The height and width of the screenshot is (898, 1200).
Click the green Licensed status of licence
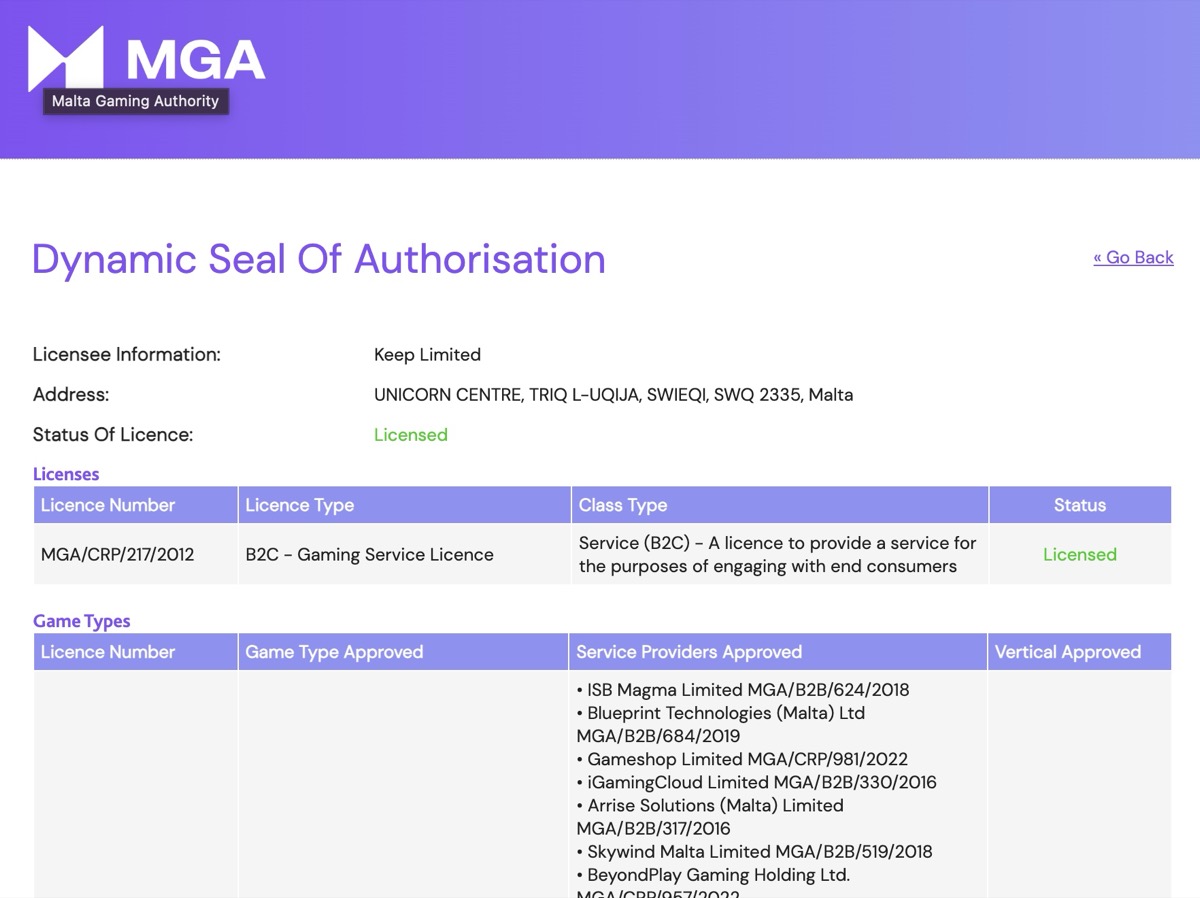coord(410,434)
